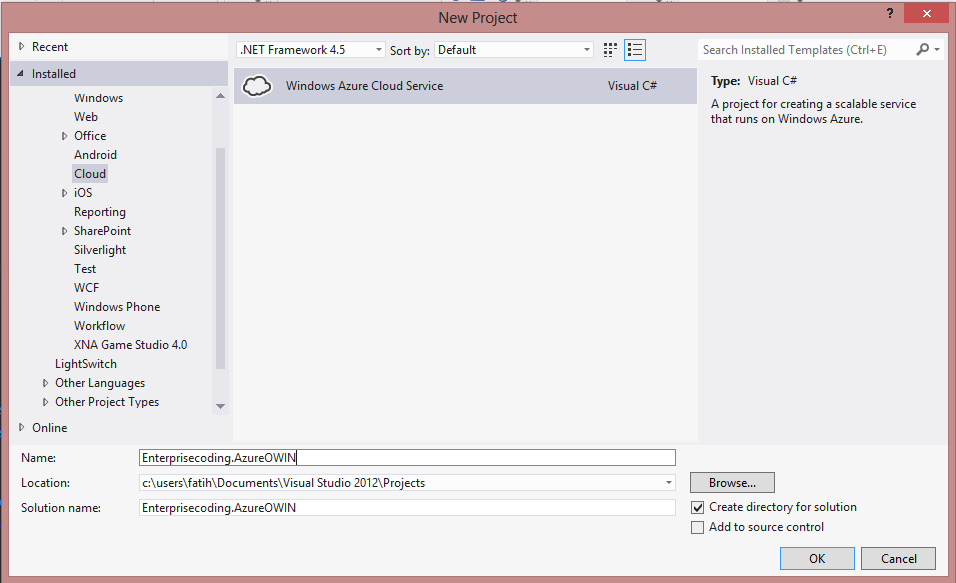Select the Workflow template category
956x583 pixels.
pyautogui.click(x=99, y=326)
